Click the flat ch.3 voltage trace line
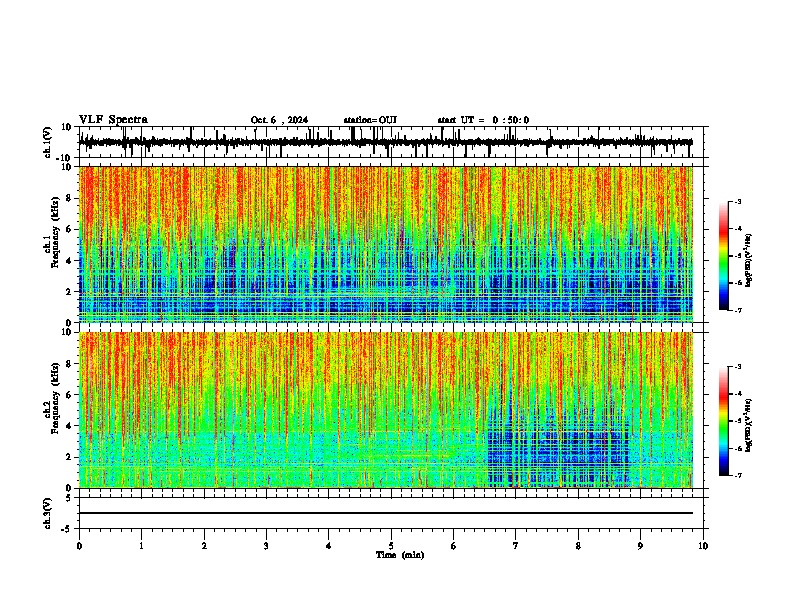792x612 pixels. tap(386, 513)
